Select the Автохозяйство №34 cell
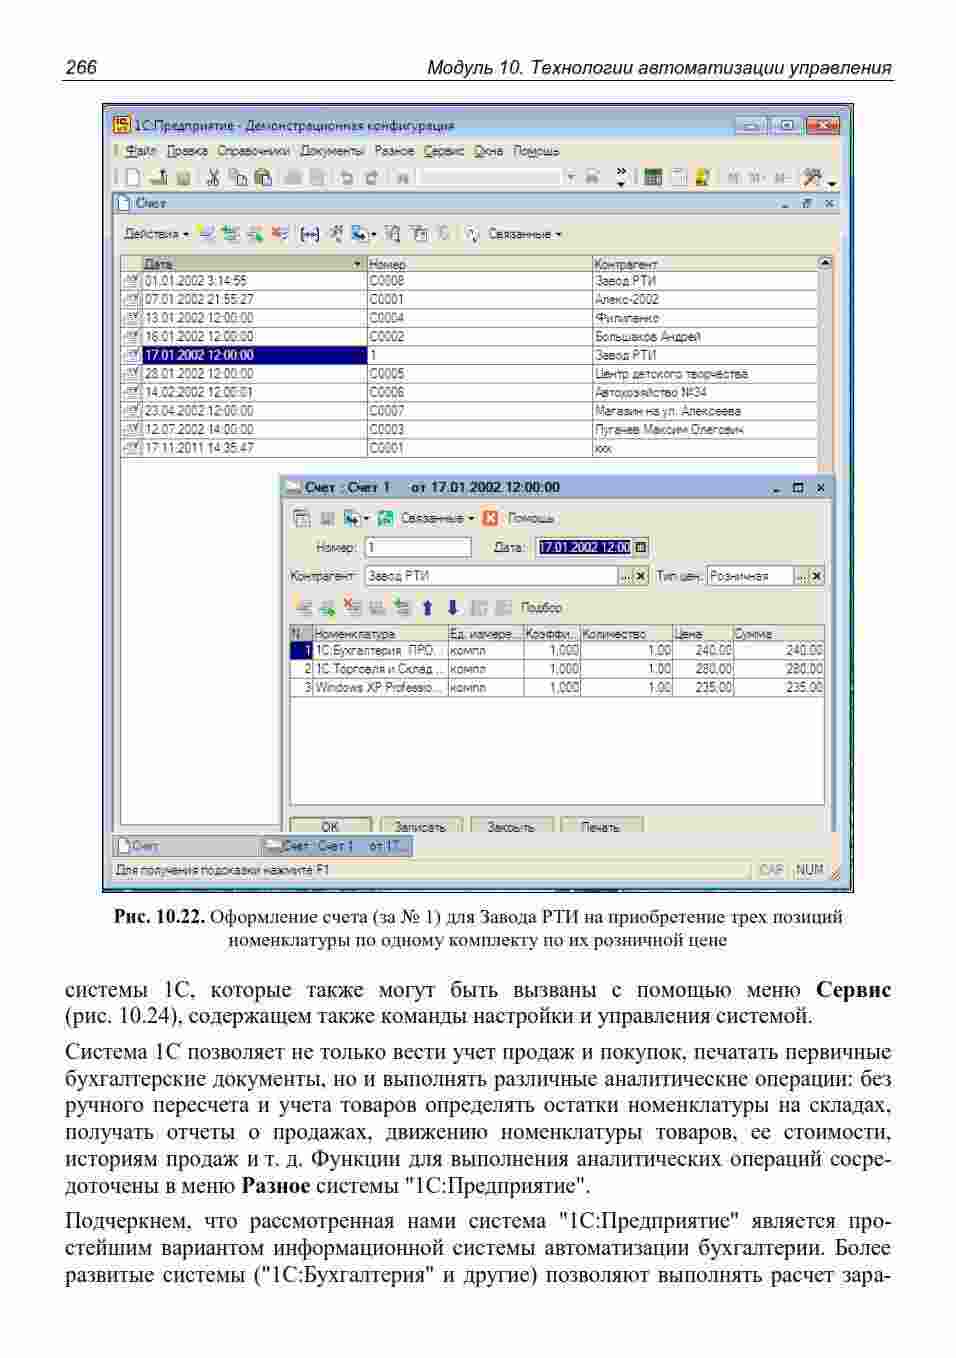Screen dimensions: 956x1358 click(x=704, y=392)
